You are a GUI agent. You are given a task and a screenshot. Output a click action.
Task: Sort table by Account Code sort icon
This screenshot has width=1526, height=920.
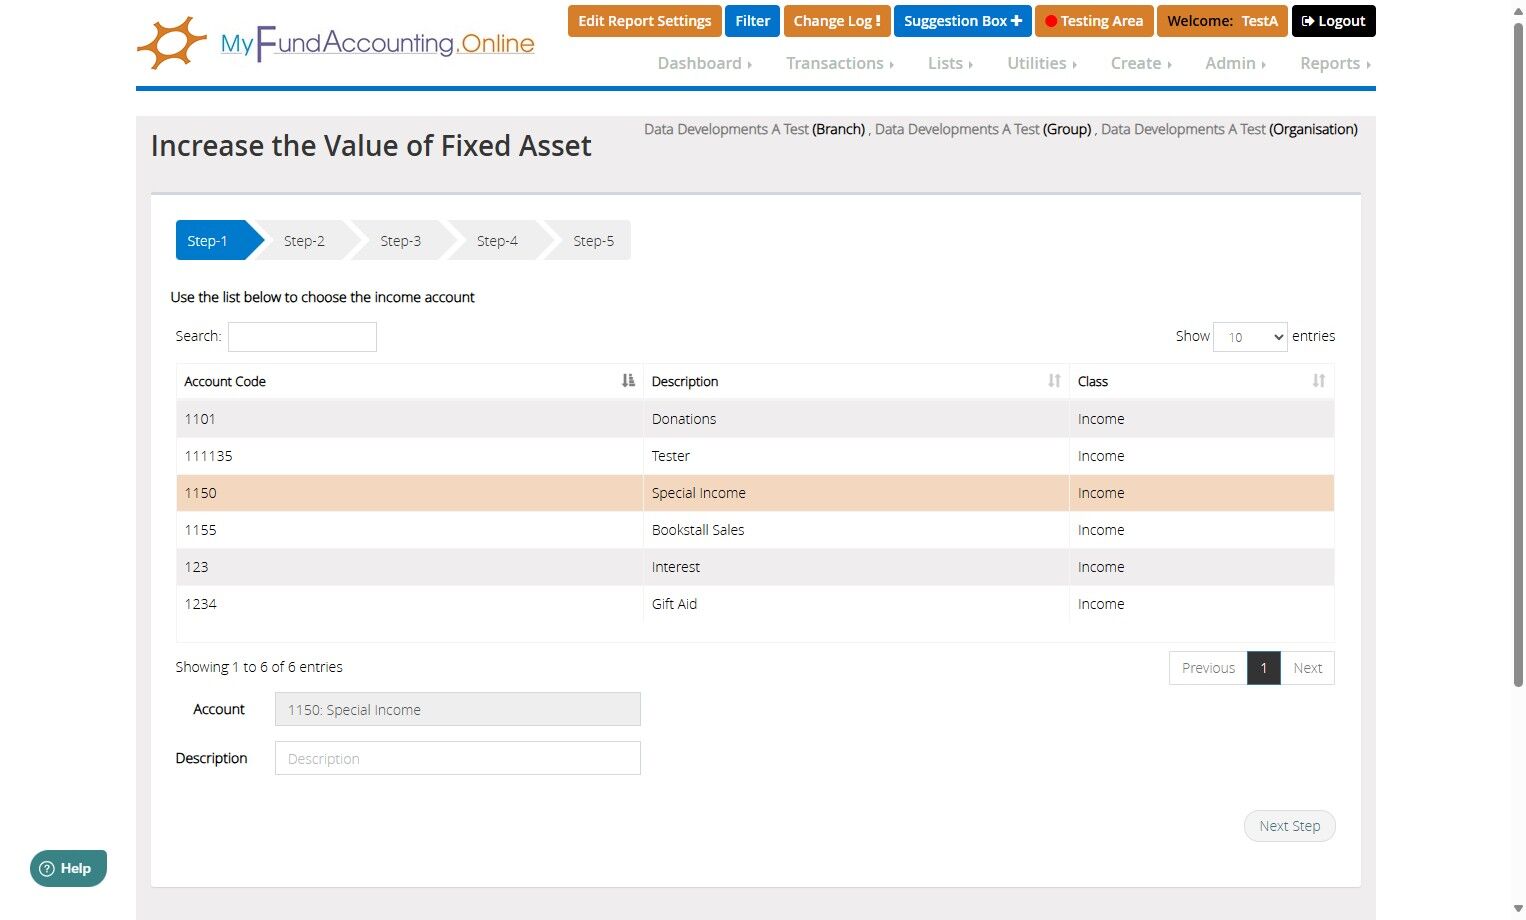click(628, 381)
